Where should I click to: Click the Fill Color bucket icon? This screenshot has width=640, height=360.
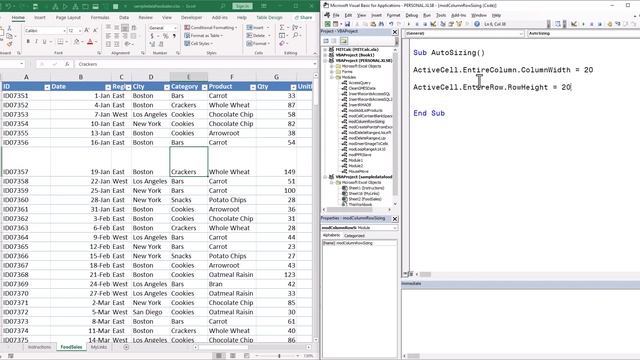(76, 42)
